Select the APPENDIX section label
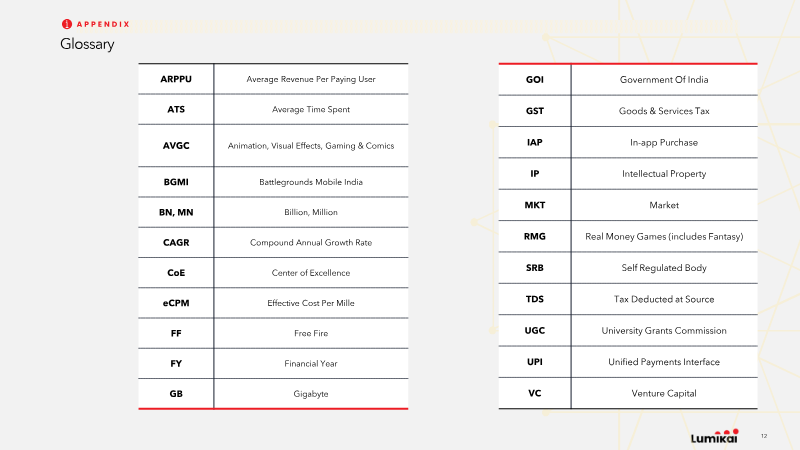800x450 pixels. (x=103, y=24)
